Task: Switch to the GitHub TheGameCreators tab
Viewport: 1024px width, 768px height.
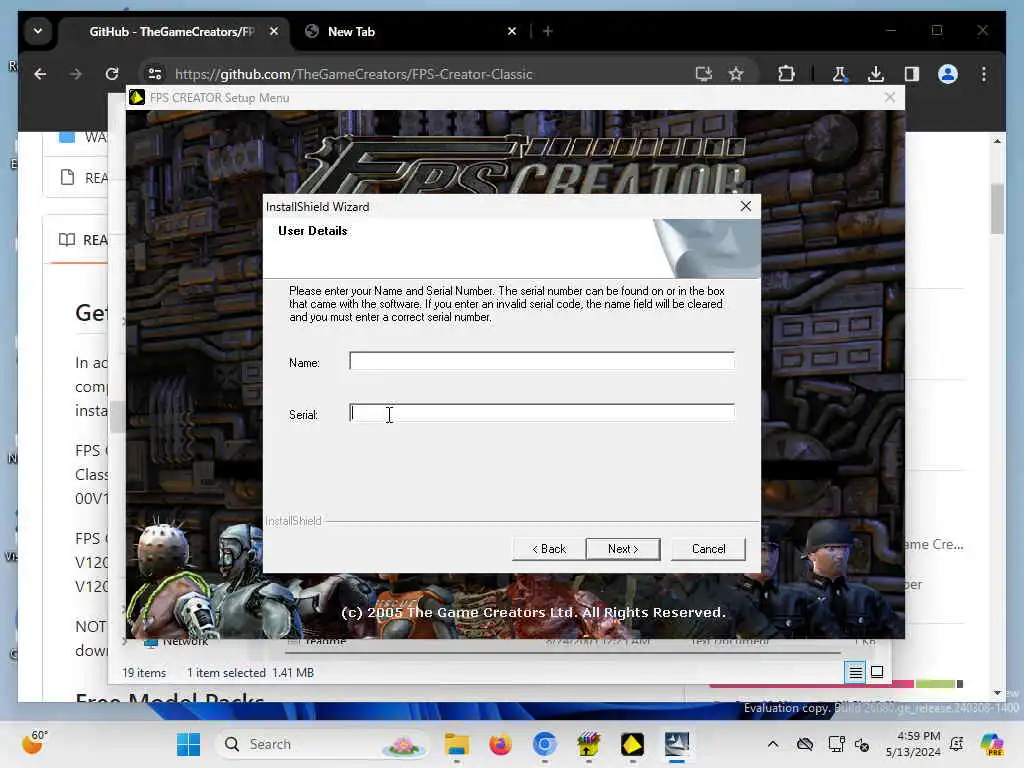Action: [170, 31]
